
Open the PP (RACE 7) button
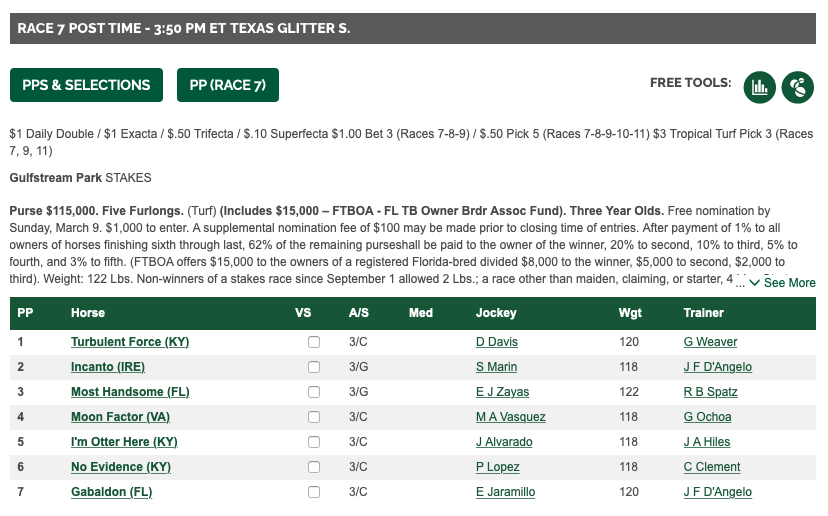(x=228, y=85)
